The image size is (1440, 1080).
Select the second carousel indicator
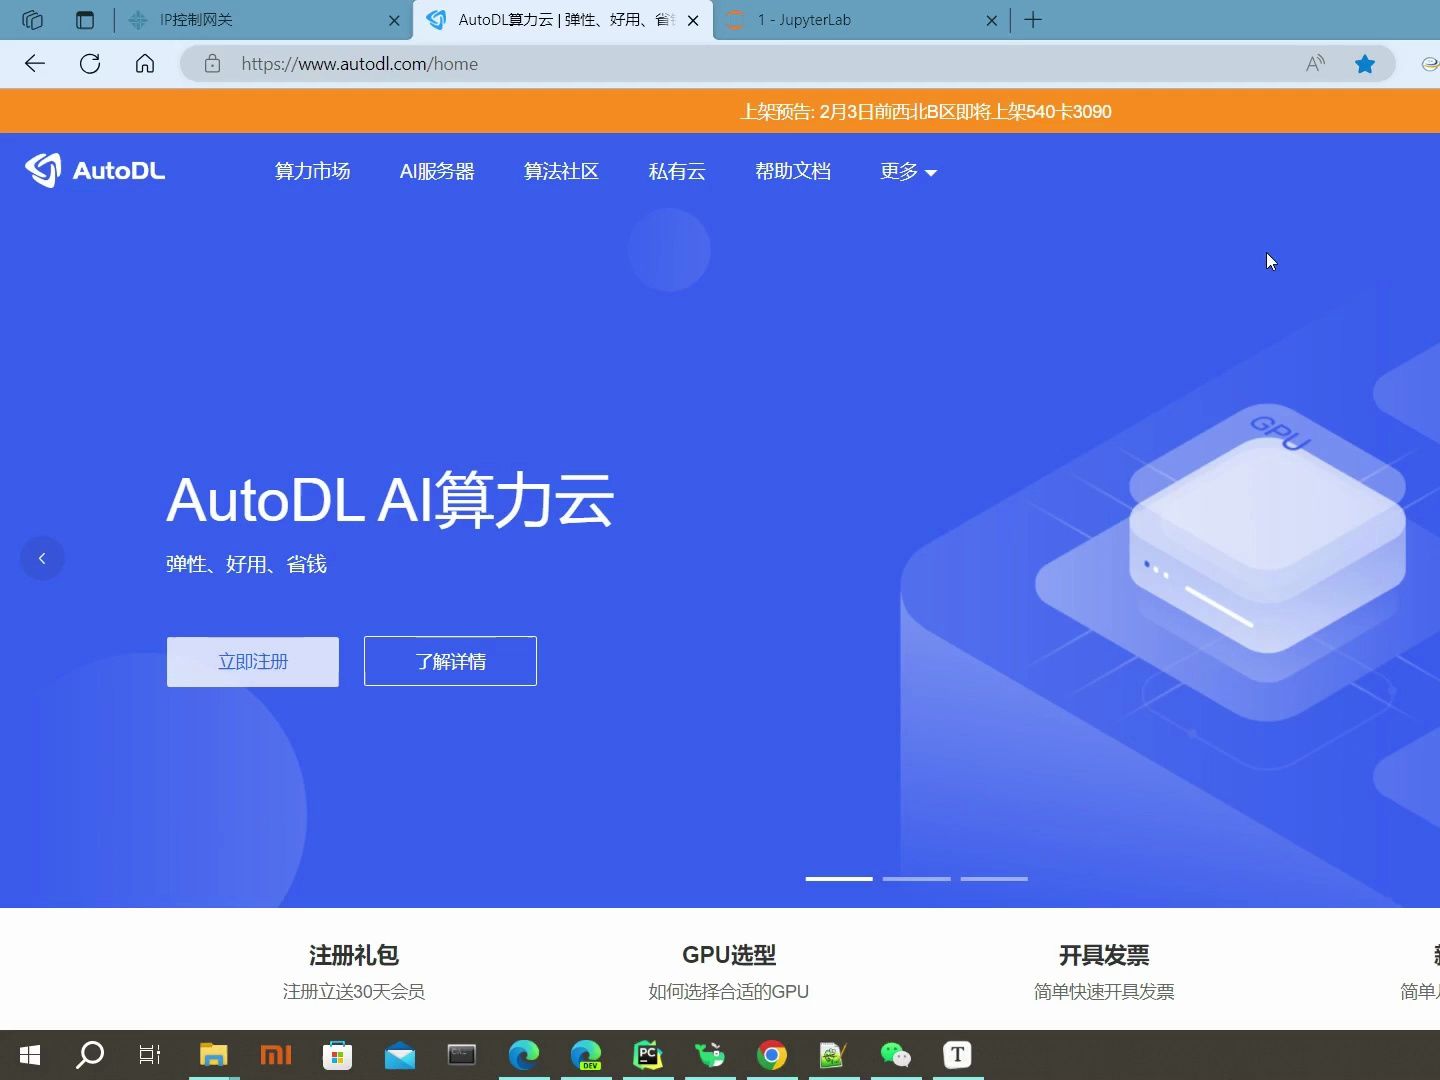pyautogui.click(x=917, y=878)
